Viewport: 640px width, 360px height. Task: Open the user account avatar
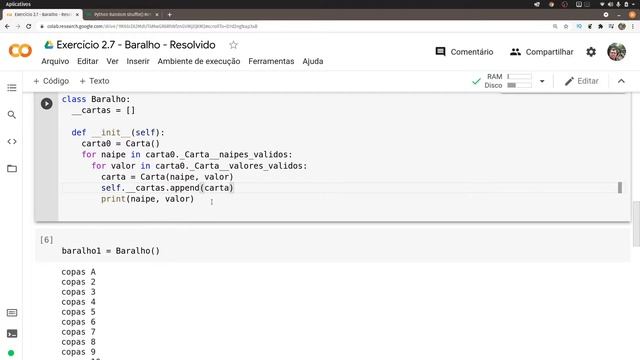coord(616,52)
